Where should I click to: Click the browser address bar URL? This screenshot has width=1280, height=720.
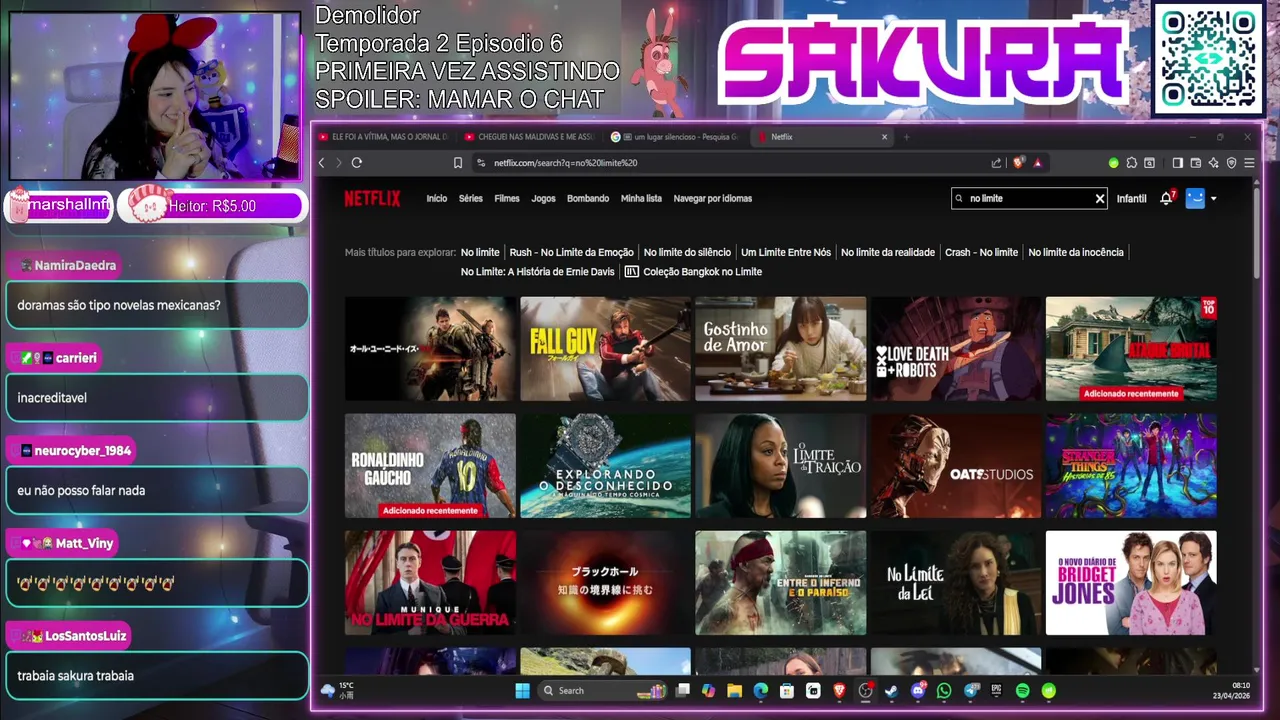coord(565,163)
